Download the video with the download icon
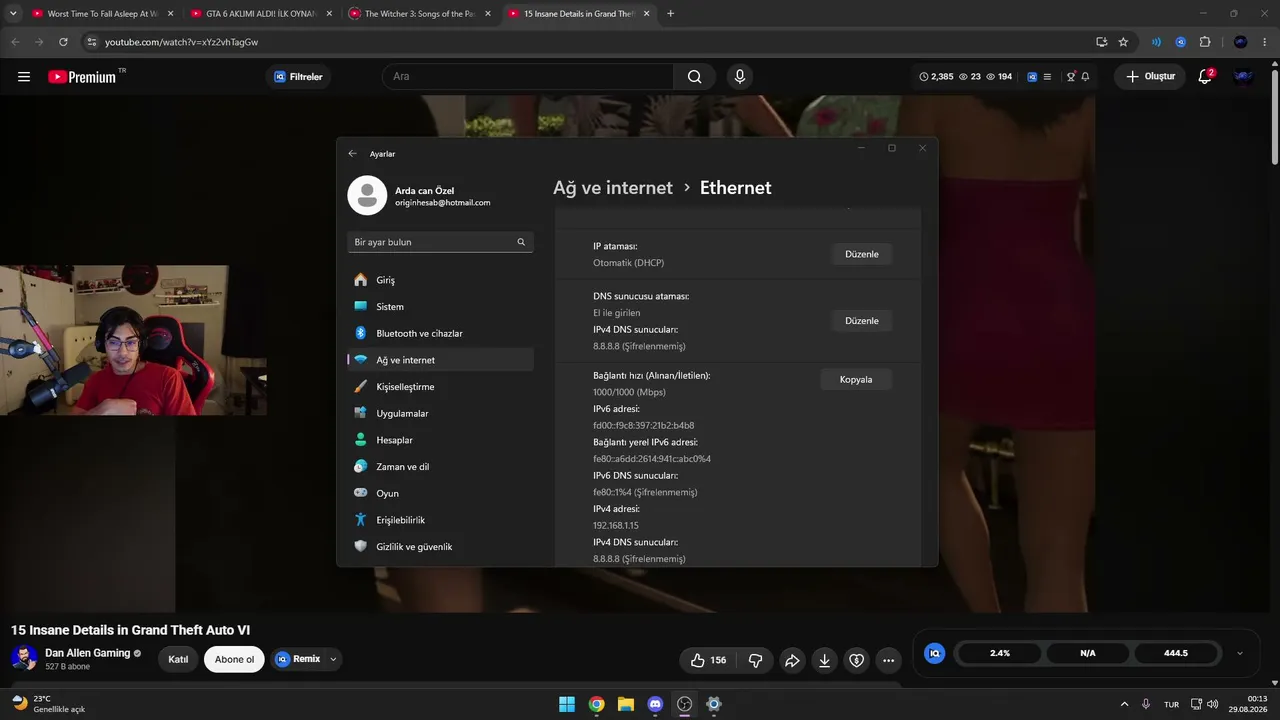 824,660
